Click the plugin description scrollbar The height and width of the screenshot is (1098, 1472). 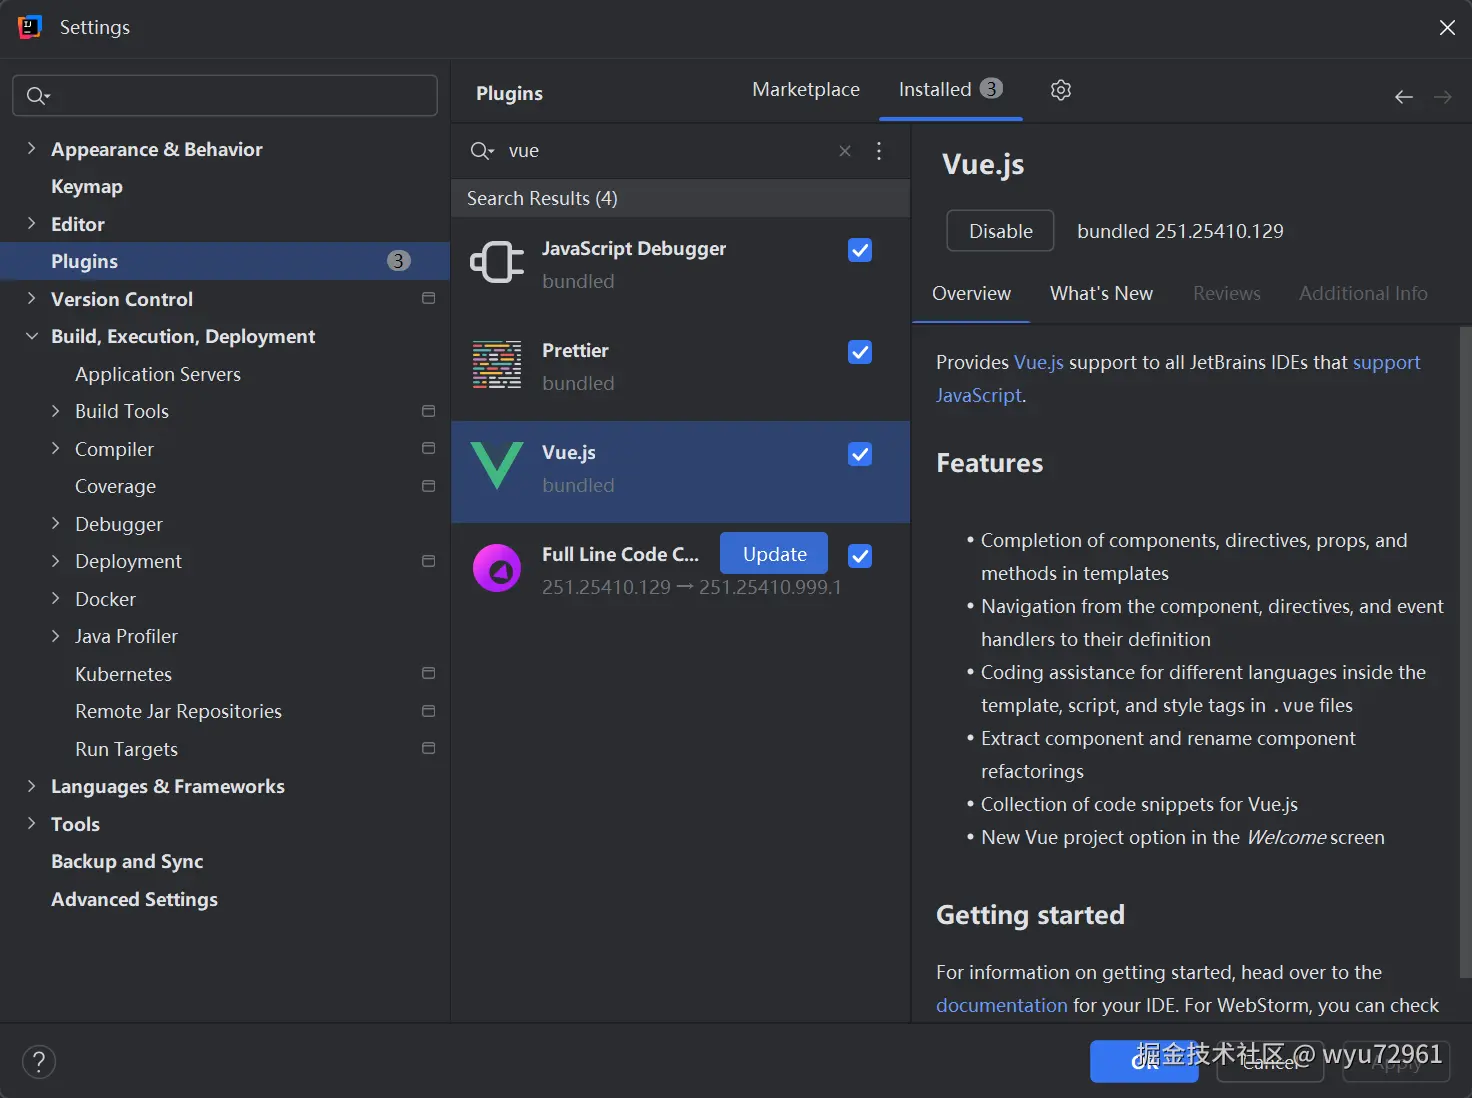[x=1465, y=650]
